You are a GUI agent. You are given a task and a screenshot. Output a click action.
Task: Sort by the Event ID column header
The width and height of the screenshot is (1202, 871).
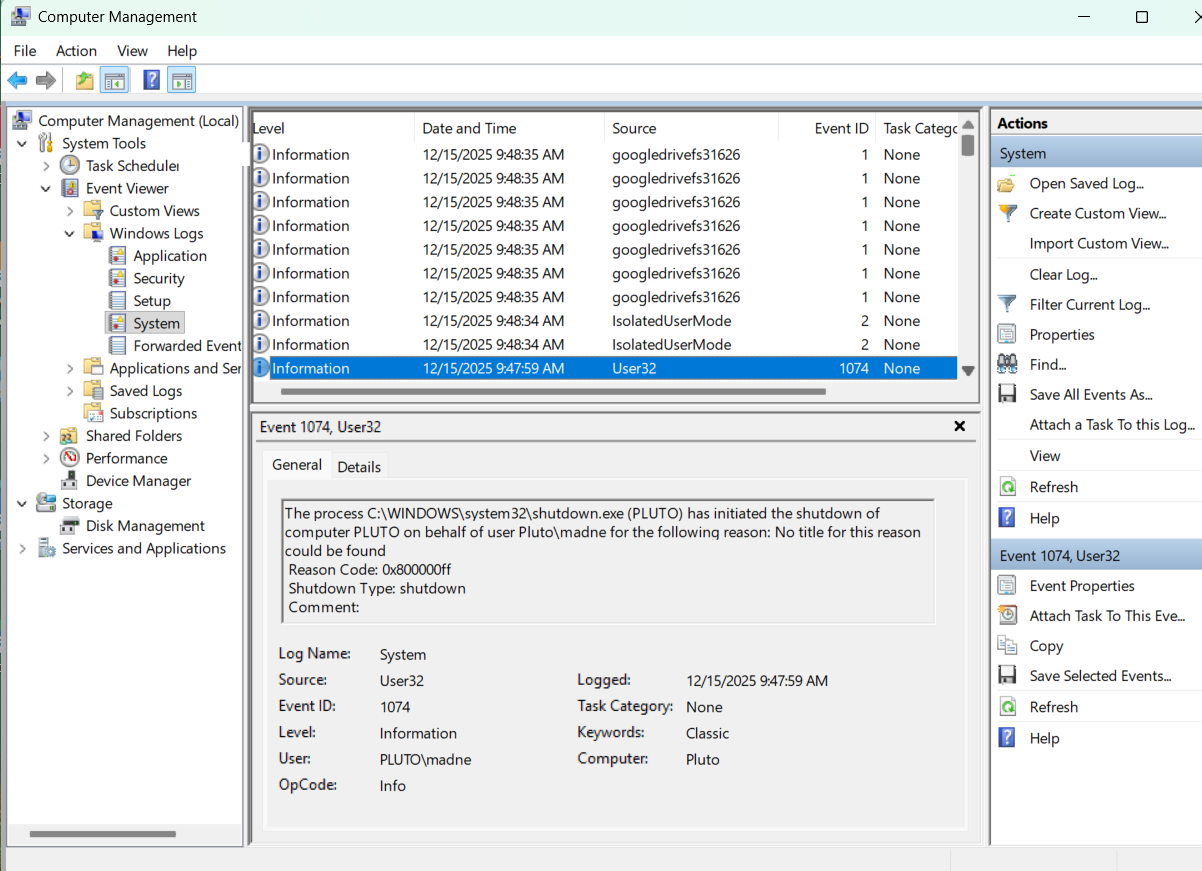[x=826, y=128]
